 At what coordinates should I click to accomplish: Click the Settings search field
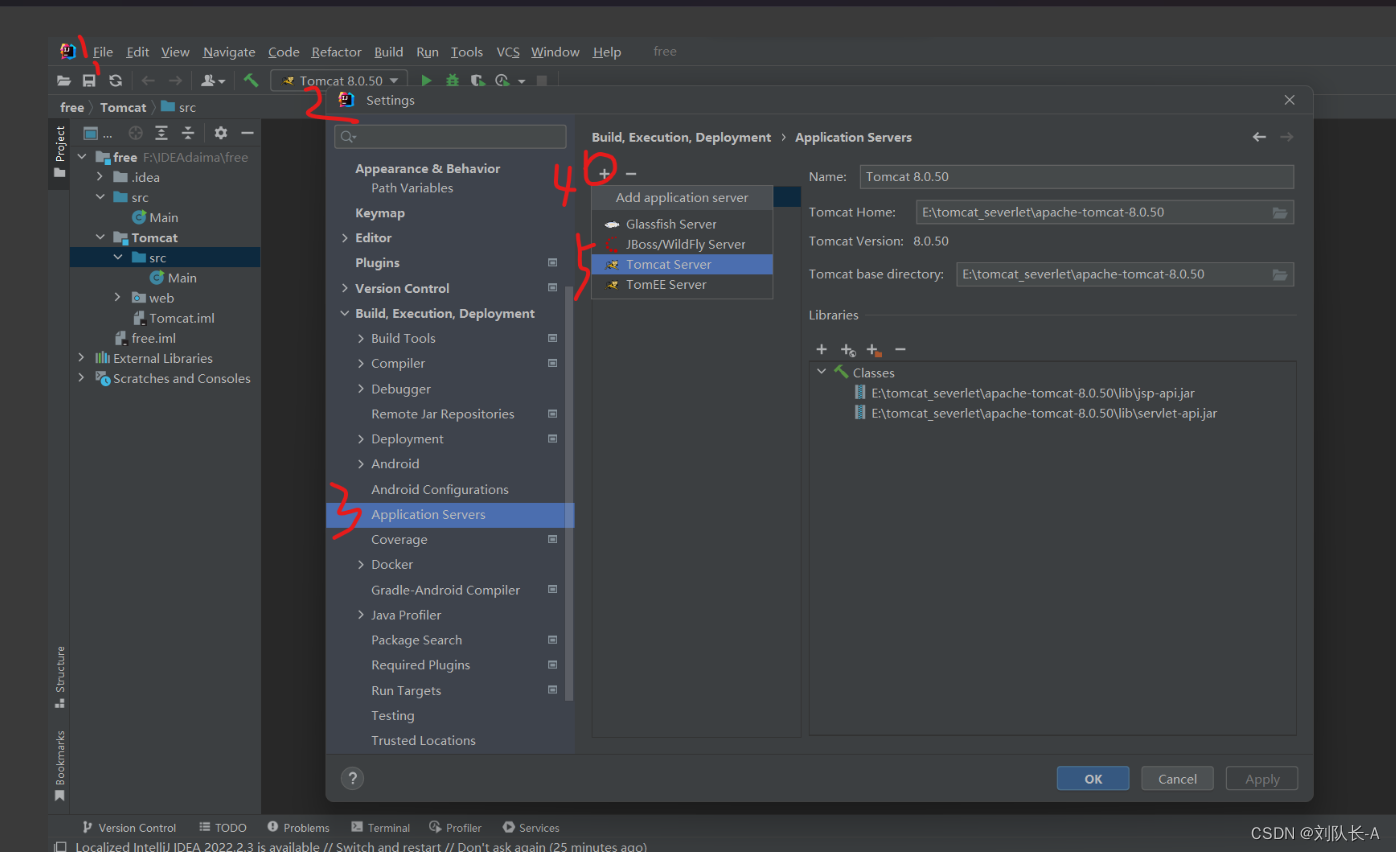pyautogui.click(x=450, y=137)
